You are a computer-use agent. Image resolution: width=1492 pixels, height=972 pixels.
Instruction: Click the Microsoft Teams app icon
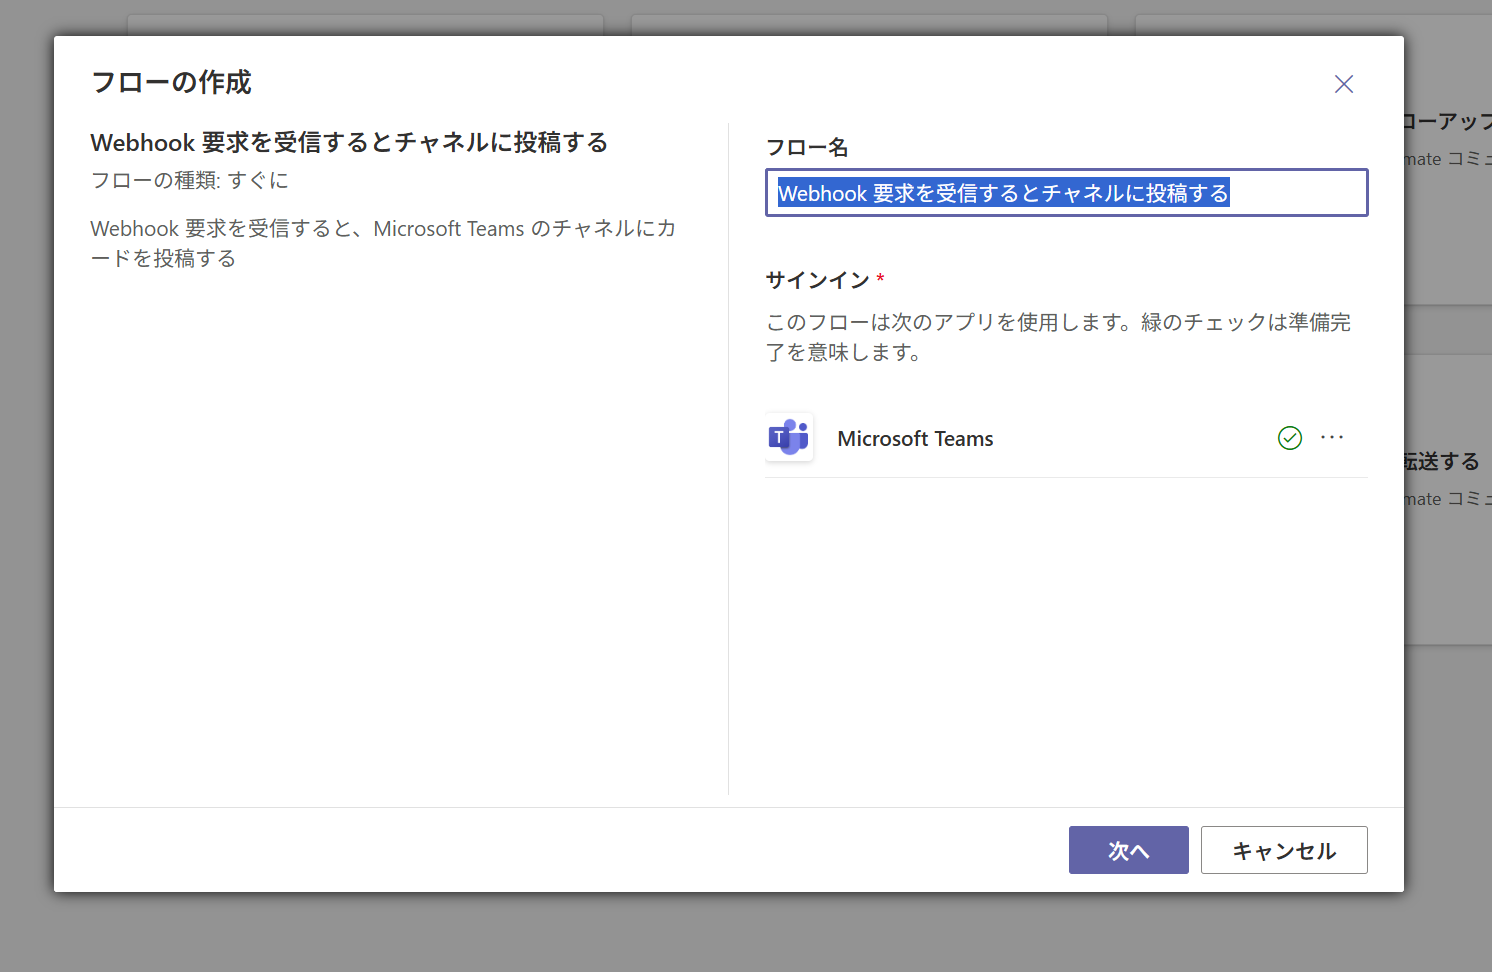789,438
